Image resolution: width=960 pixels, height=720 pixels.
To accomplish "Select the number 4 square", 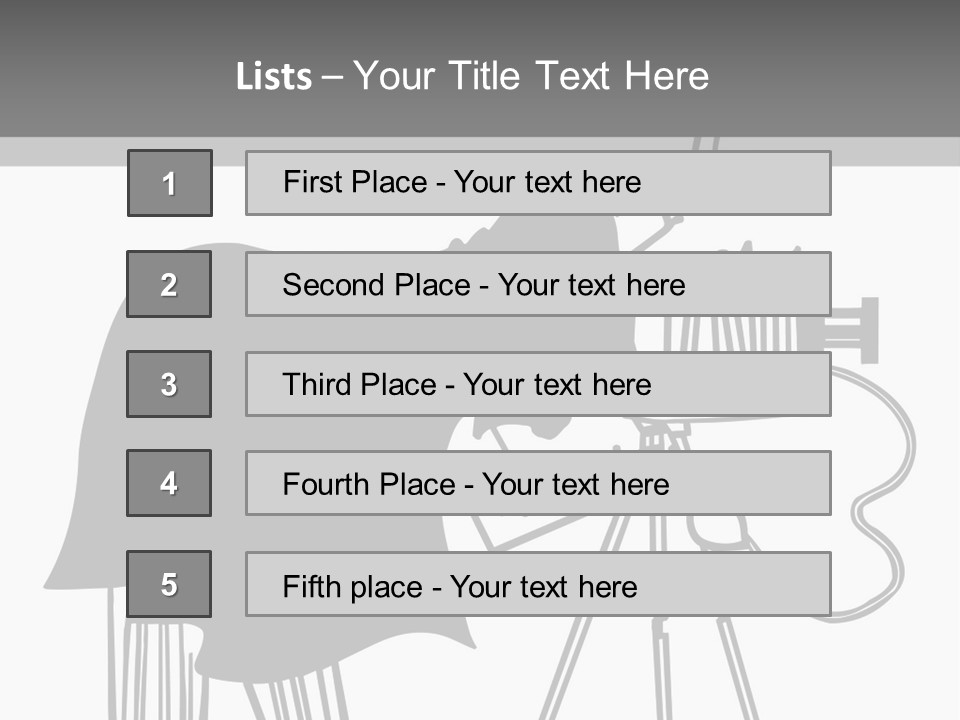I will point(169,483).
